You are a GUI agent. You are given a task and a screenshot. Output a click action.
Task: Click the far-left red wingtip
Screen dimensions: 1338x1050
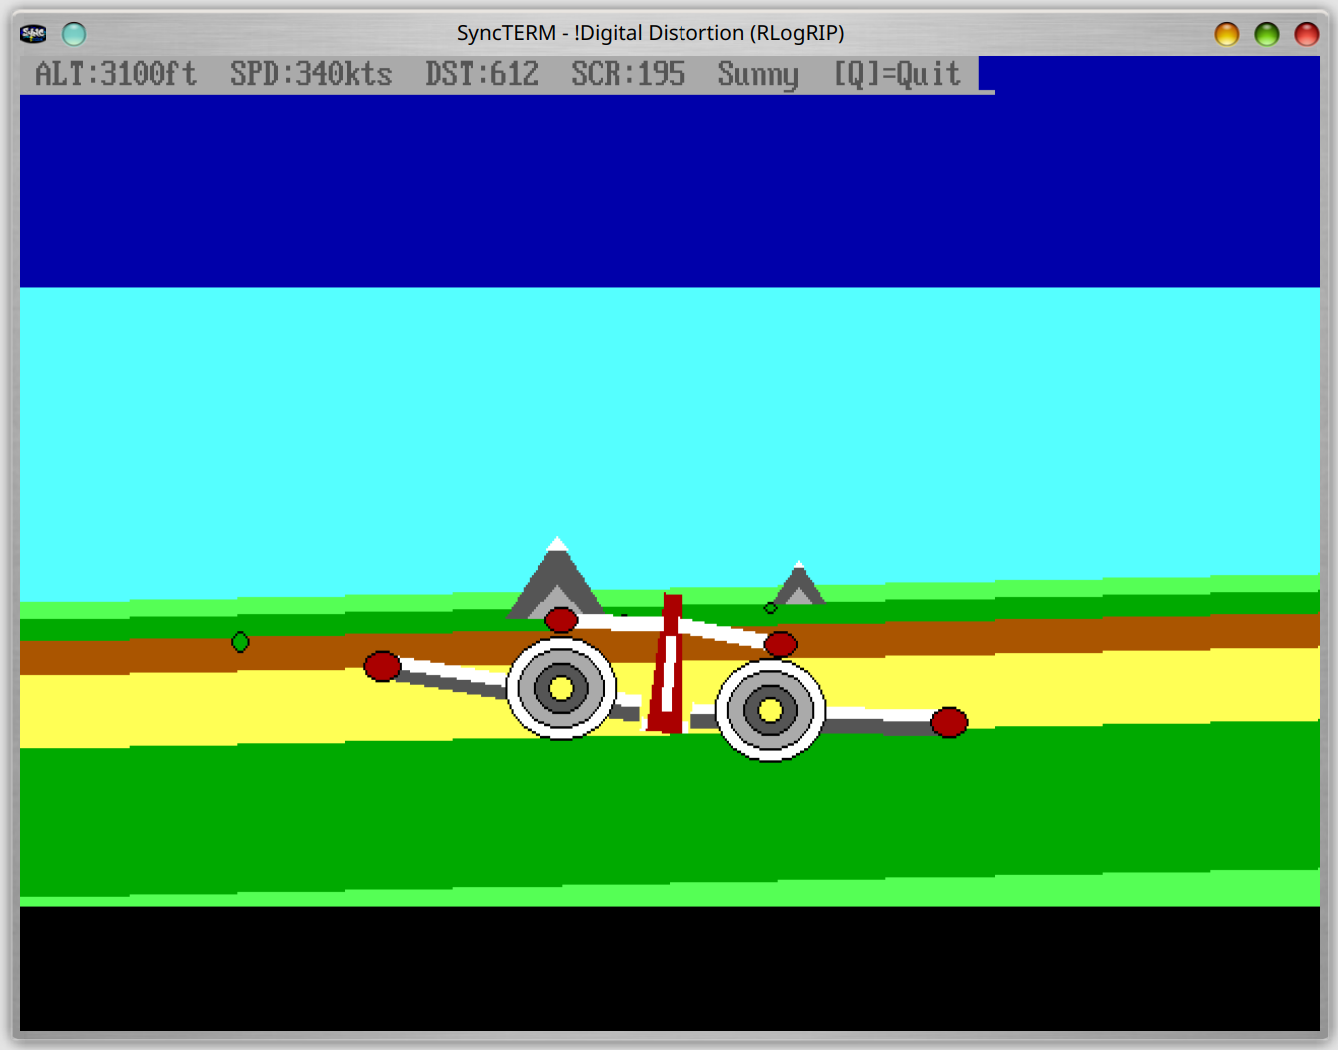coord(382,666)
